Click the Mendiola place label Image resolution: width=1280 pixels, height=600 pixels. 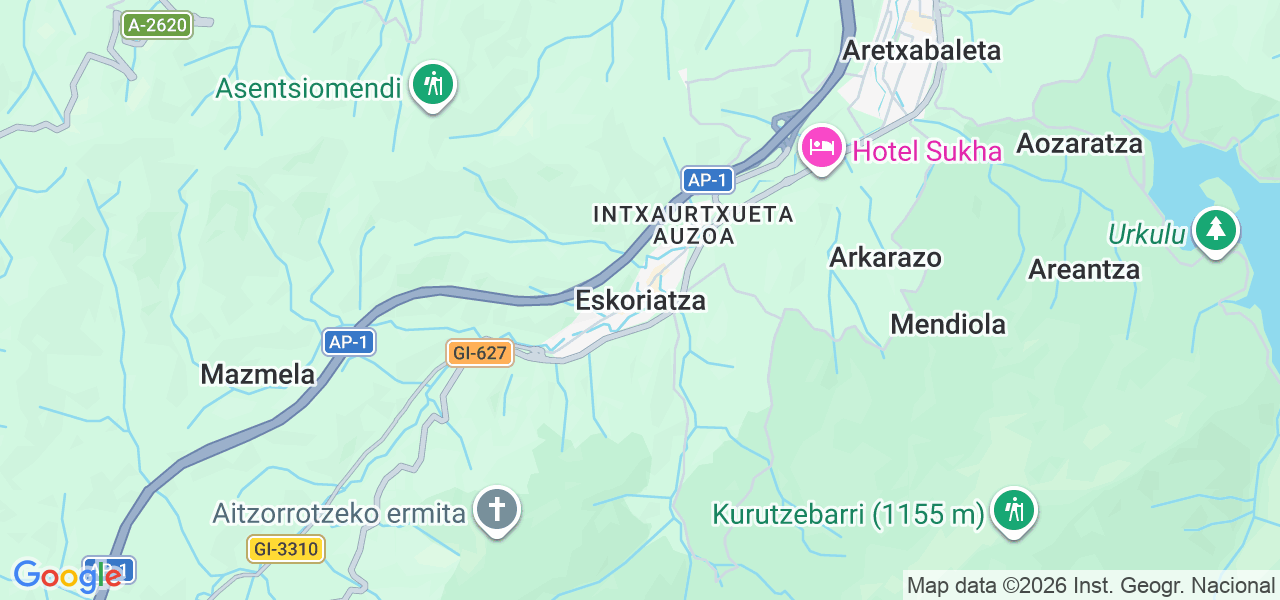click(948, 324)
